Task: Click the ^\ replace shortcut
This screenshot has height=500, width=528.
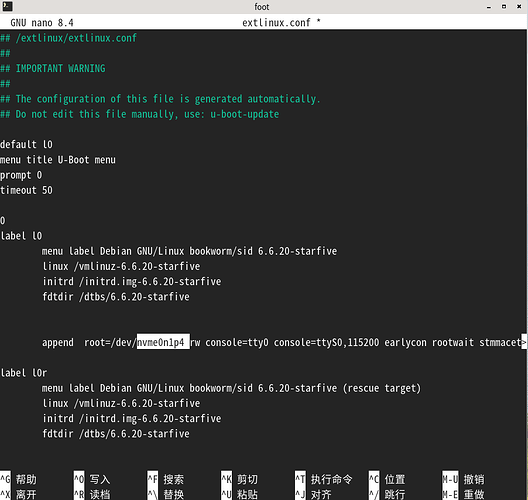Action: coord(166,494)
